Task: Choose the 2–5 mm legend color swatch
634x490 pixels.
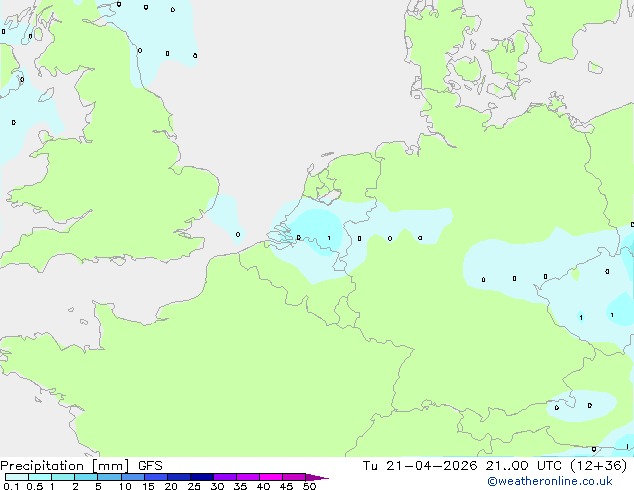Action: click(86, 477)
